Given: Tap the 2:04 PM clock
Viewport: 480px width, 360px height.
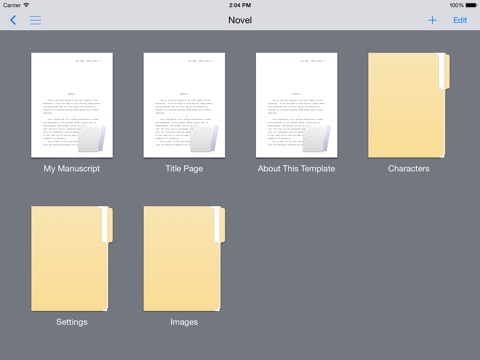Looking at the screenshot, I should coord(240,5).
